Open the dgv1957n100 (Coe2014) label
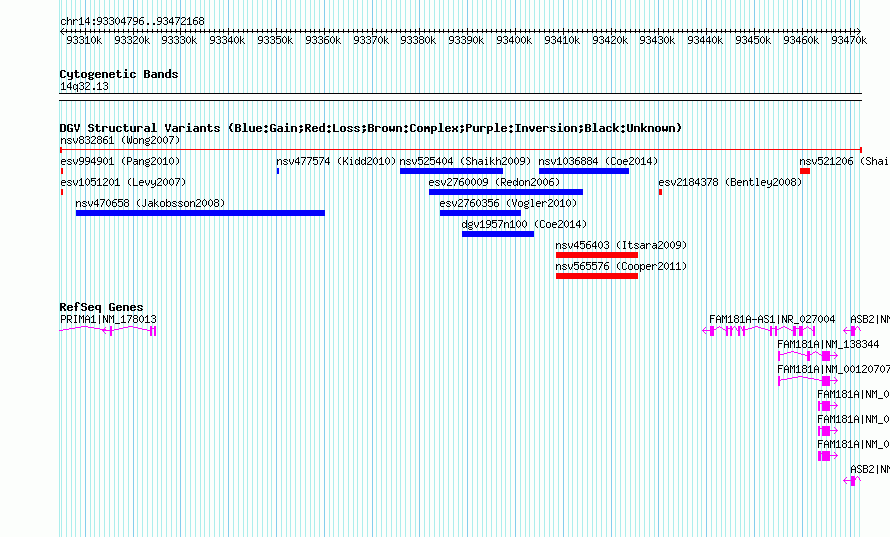 pos(524,224)
